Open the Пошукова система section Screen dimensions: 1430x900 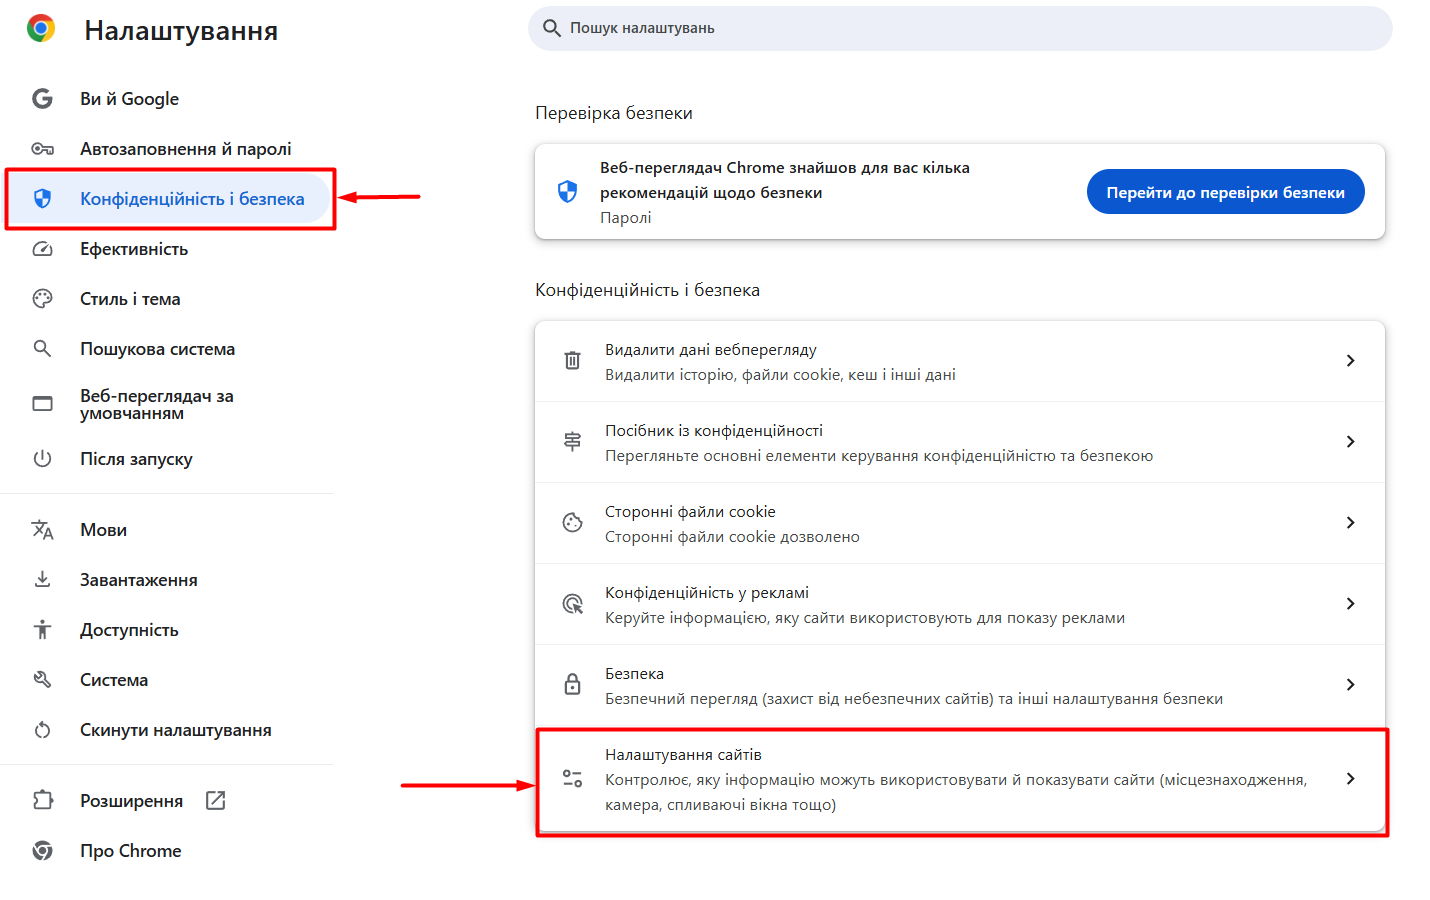157,349
